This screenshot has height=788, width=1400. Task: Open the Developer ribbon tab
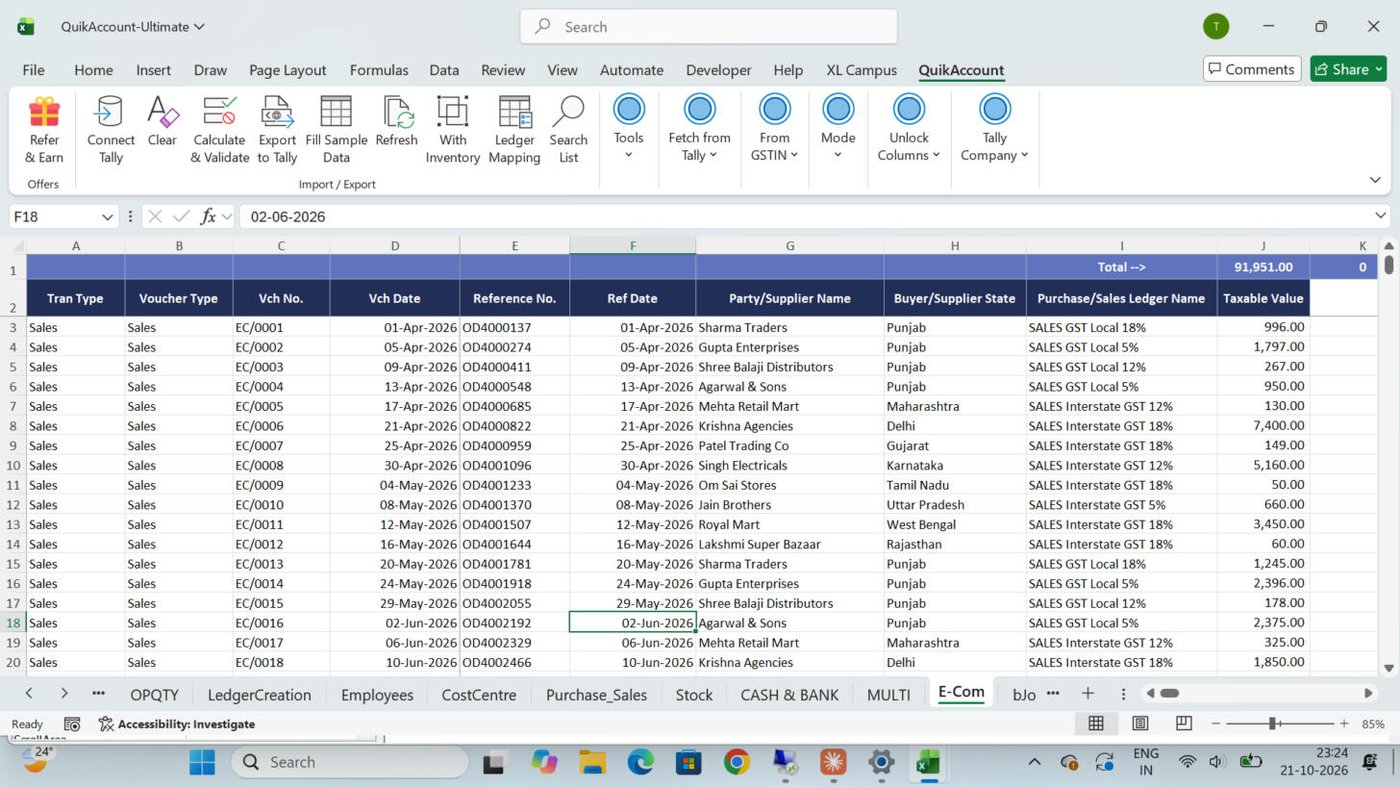tap(718, 70)
